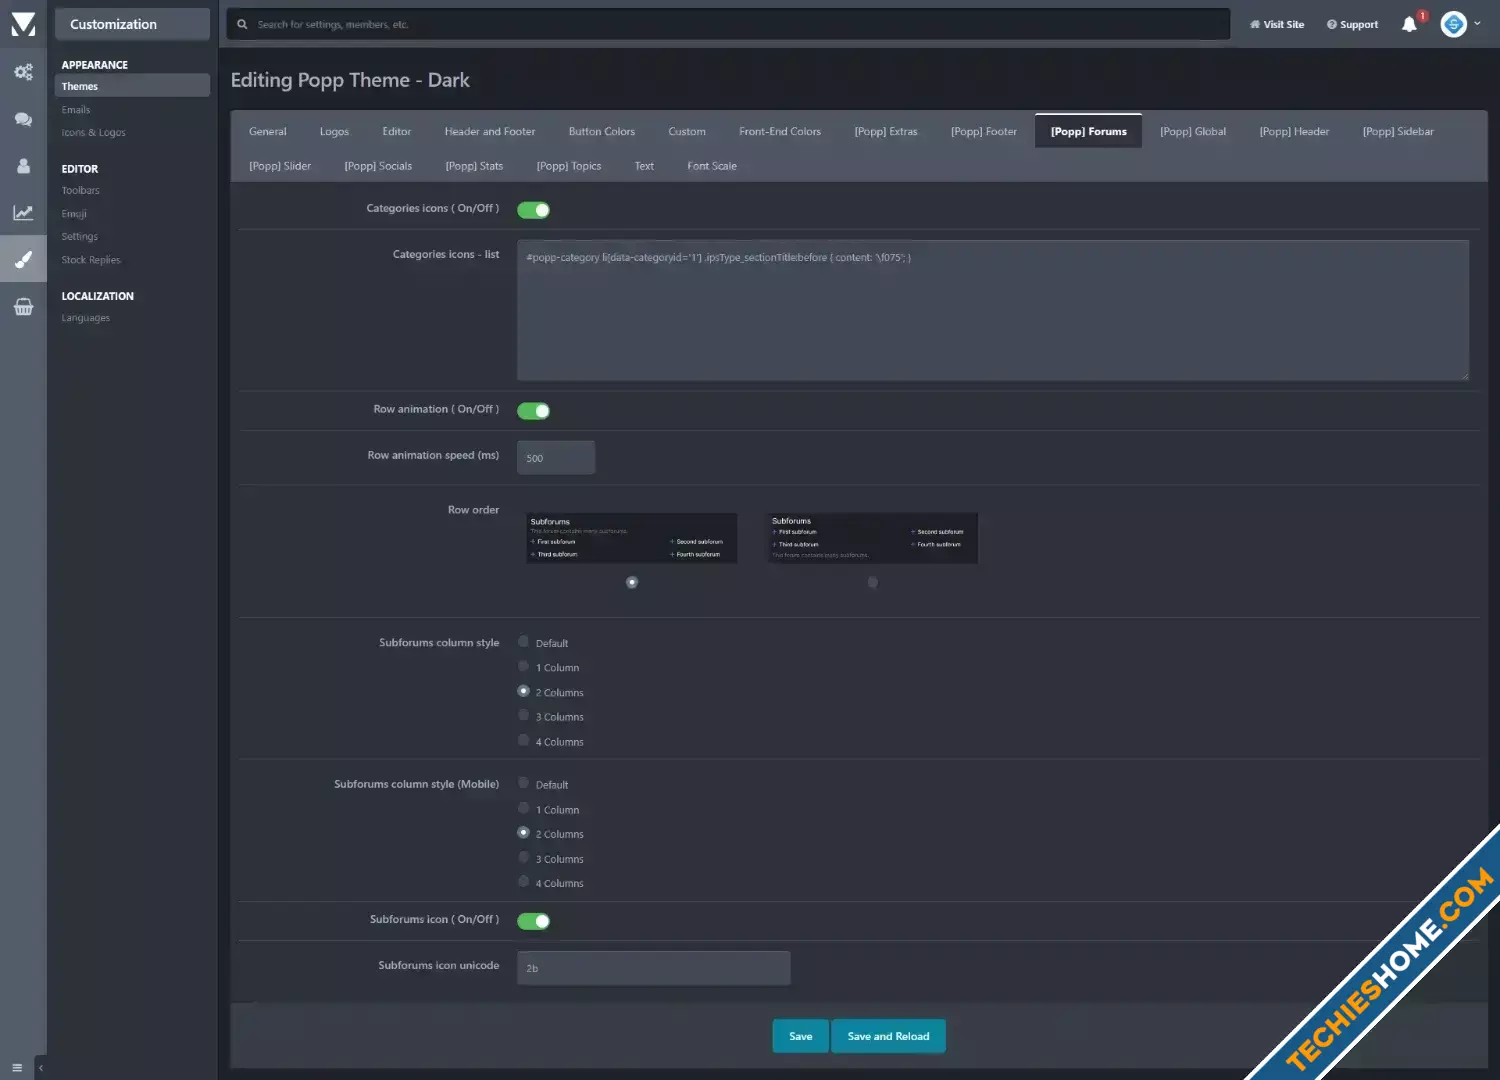Viewport: 1500px width, 1080px height.
Task: Click the Categories icons list text area
Action: pyautogui.click(x=993, y=310)
